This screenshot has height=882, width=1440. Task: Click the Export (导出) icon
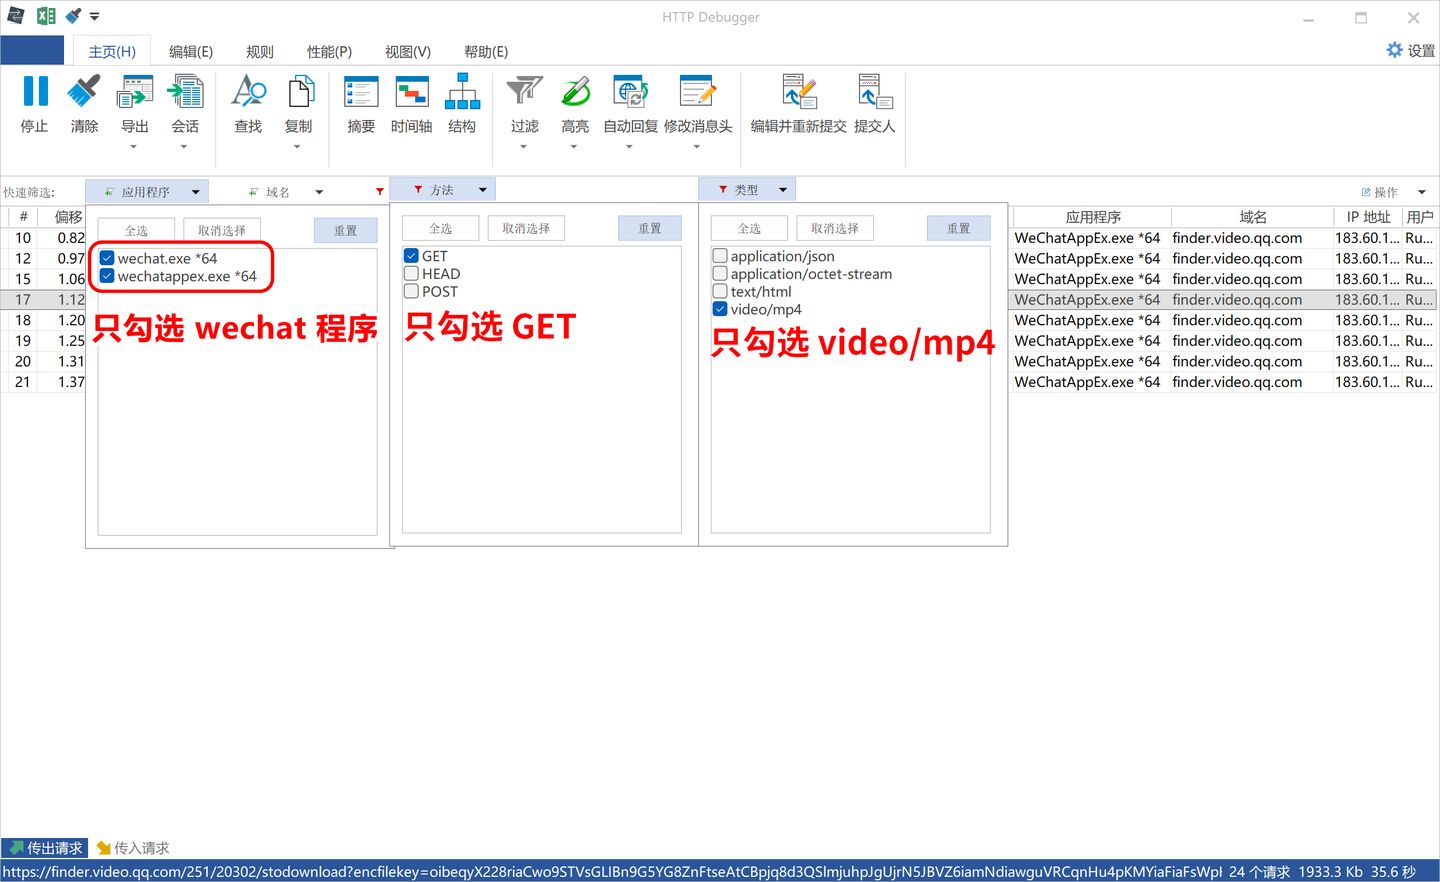pyautogui.click(x=135, y=92)
